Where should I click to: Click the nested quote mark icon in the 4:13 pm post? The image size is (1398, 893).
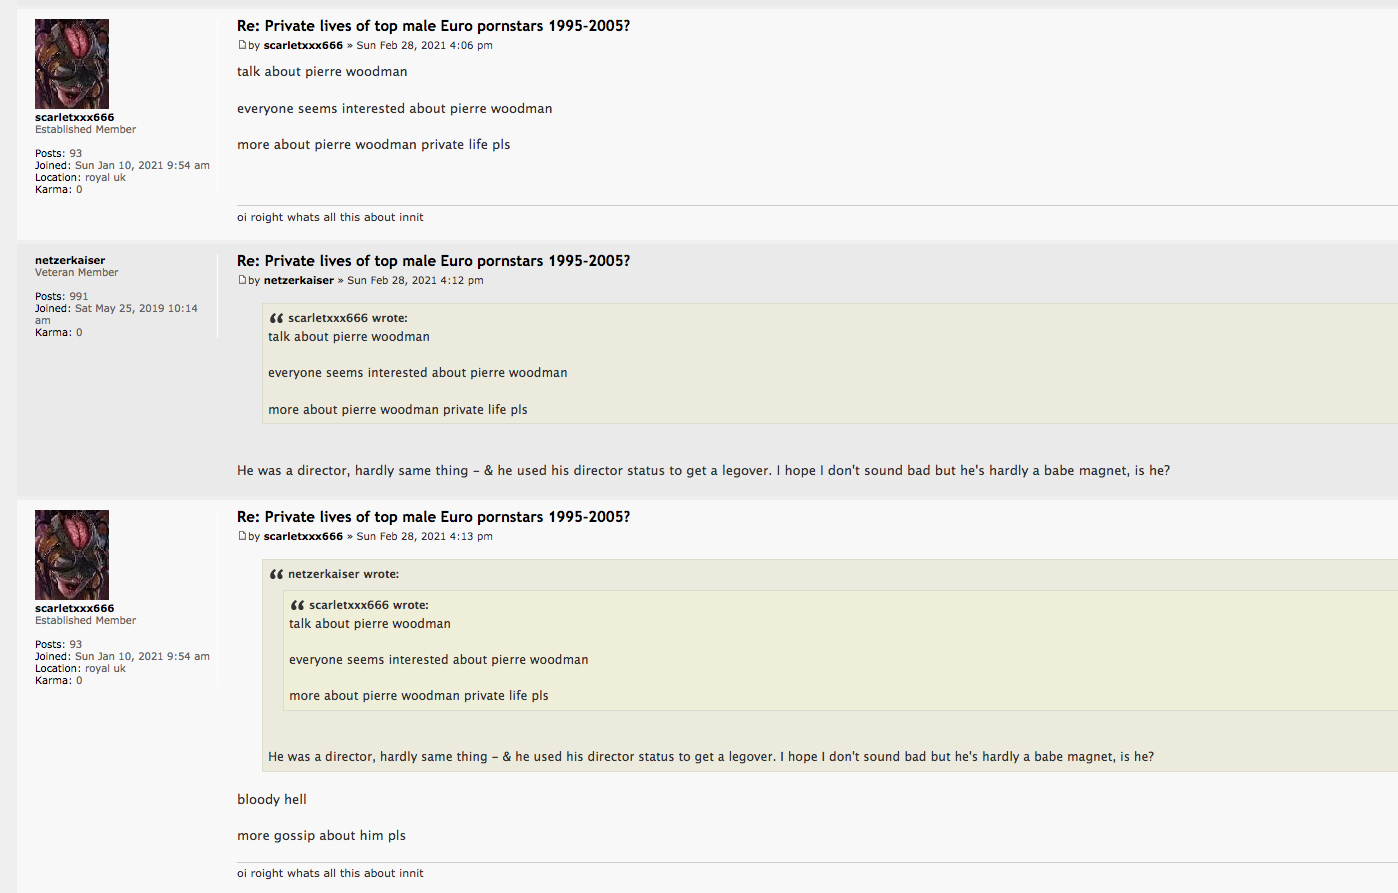tap(297, 605)
